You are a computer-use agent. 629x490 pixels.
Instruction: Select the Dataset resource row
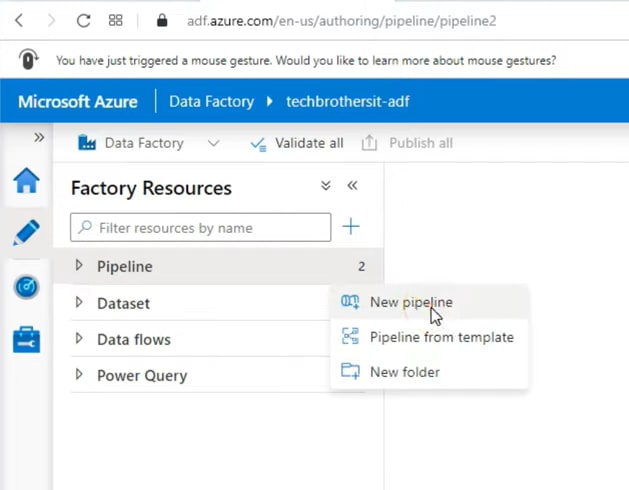201,303
